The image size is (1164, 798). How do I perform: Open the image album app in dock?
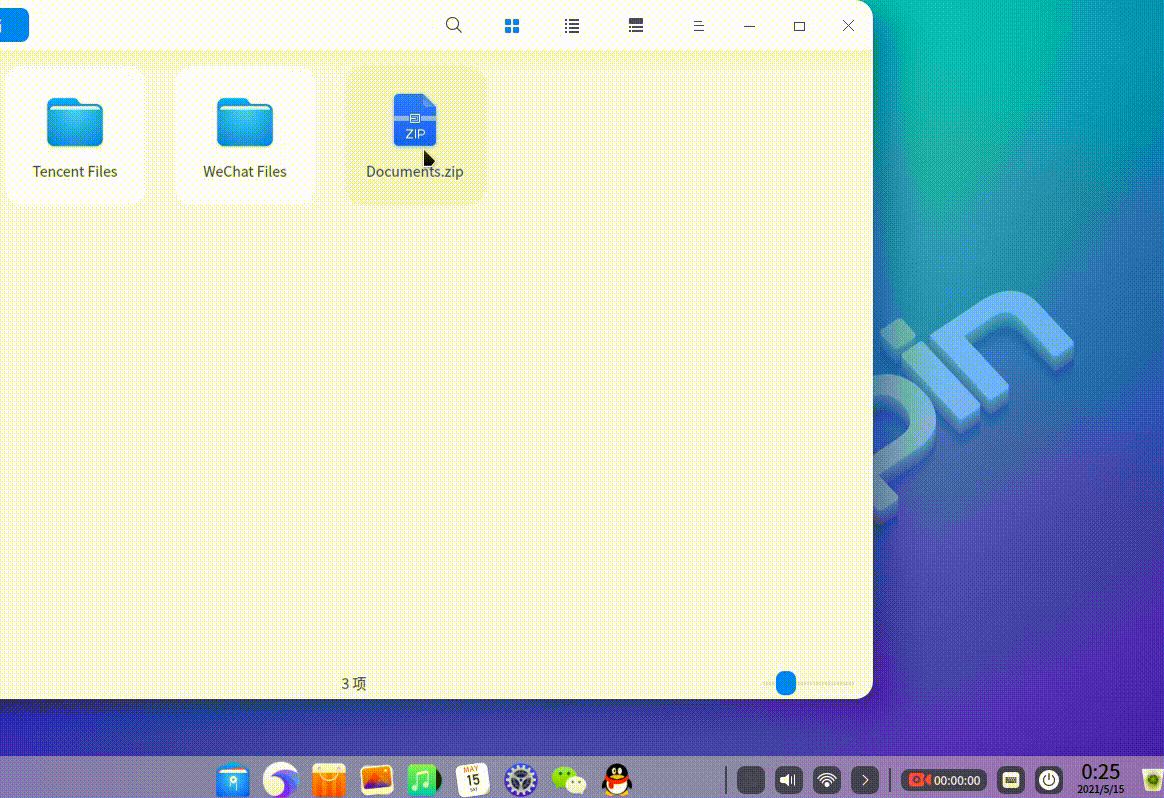coord(377,780)
